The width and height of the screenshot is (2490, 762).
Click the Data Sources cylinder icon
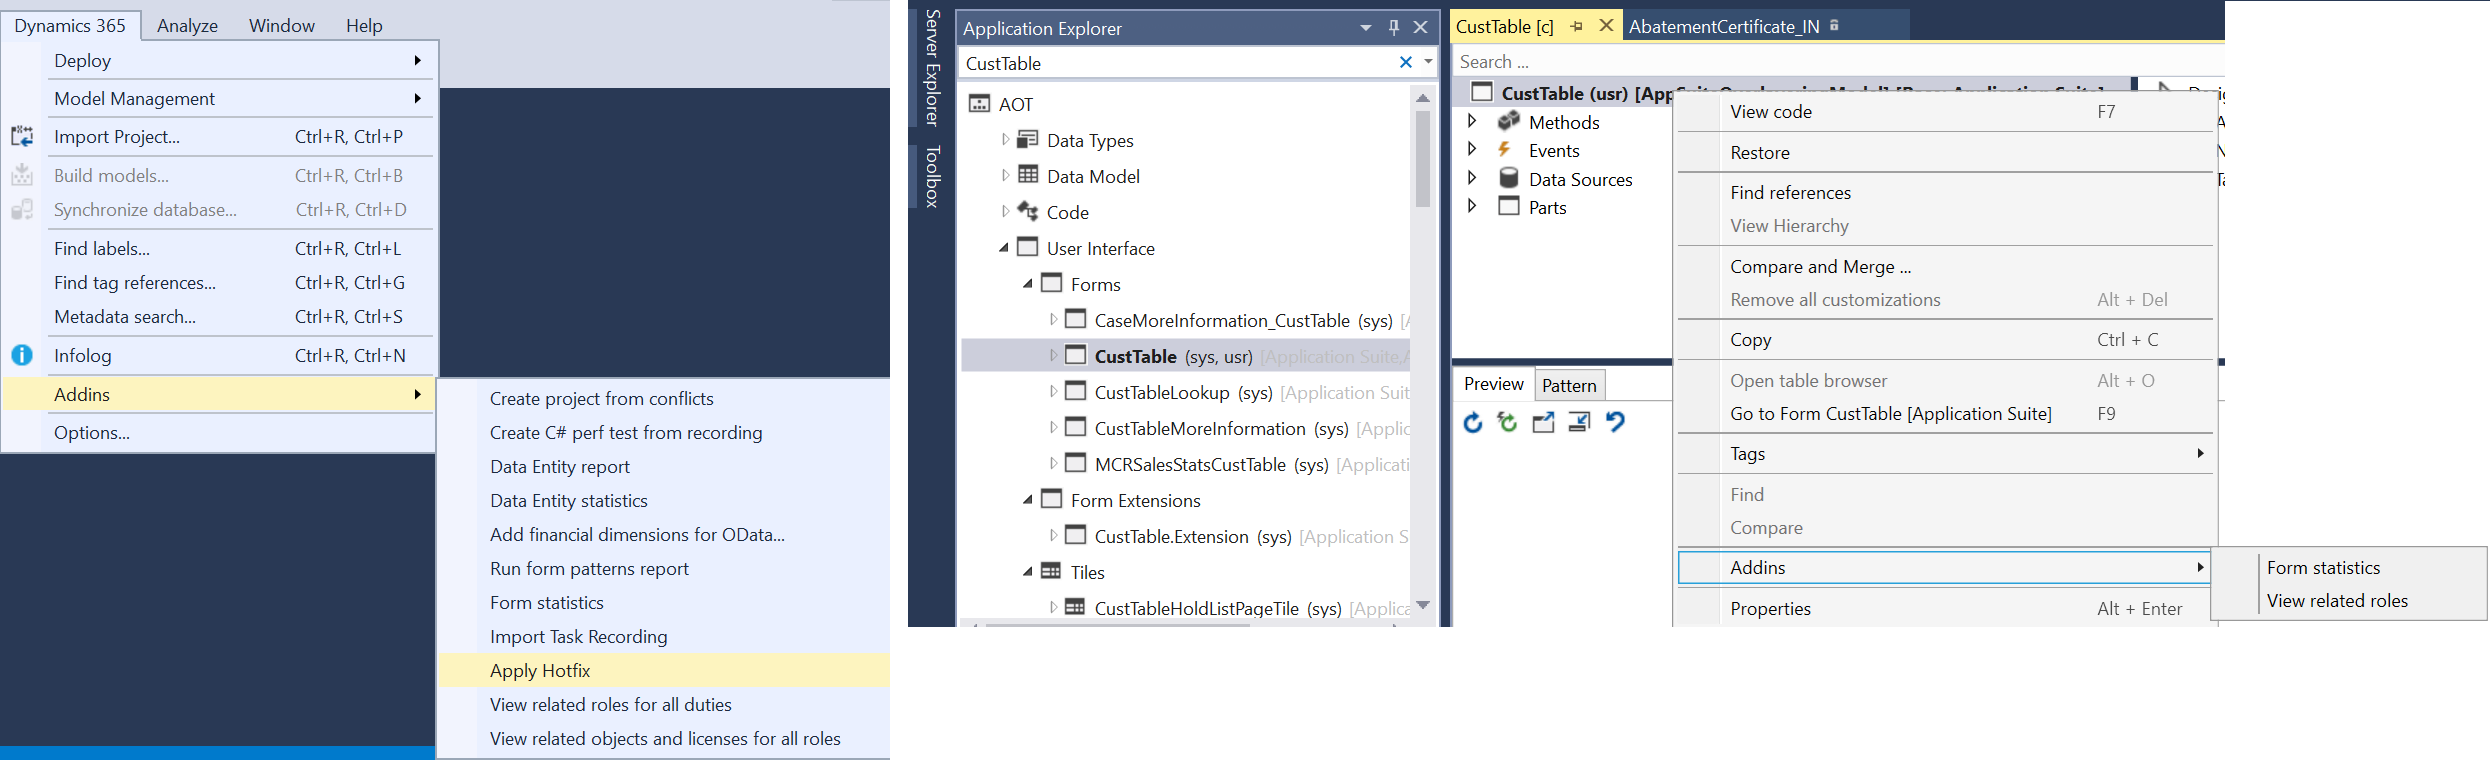tap(1509, 178)
